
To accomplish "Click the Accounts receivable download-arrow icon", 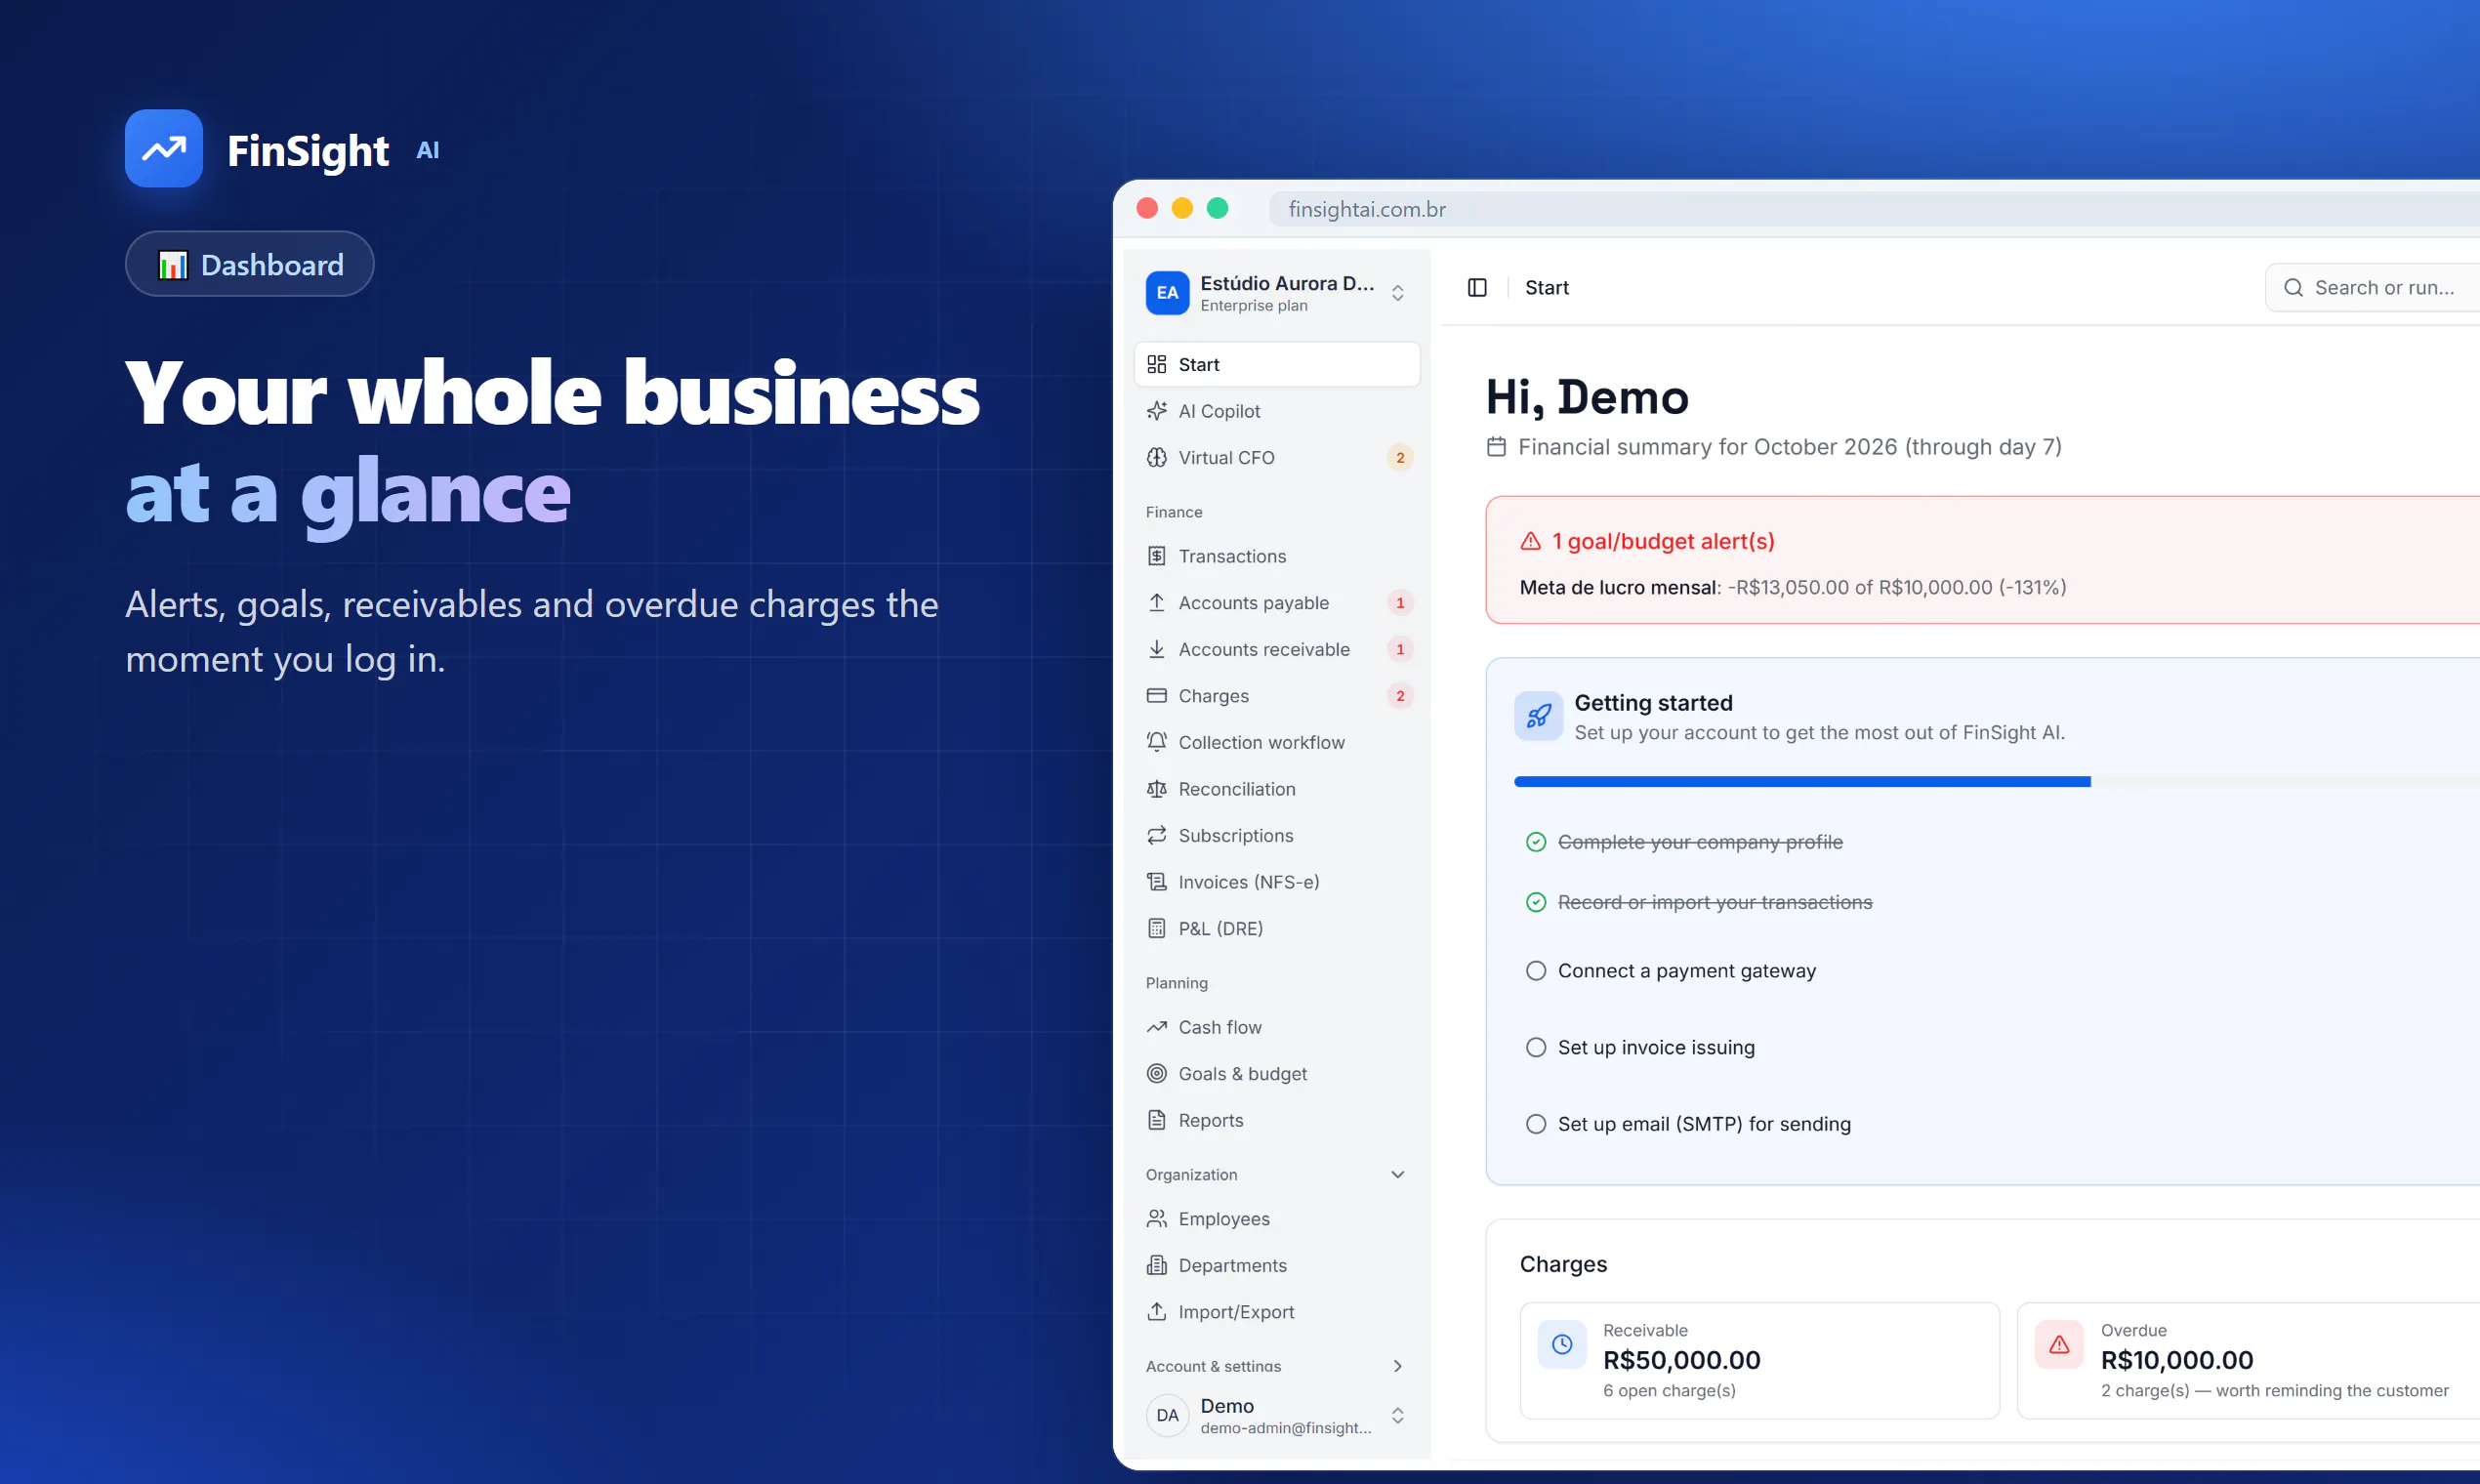I will point(1157,649).
